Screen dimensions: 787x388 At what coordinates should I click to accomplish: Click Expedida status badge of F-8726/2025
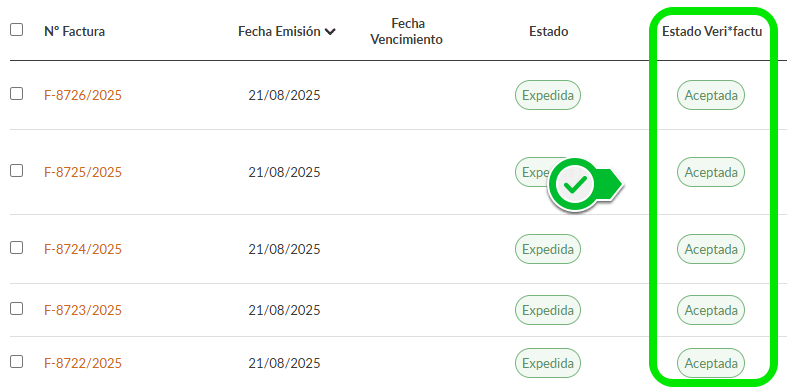click(x=548, y=95)
